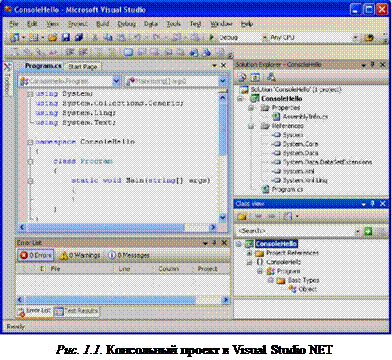The image size is (392, 360).
Task: Click the Error List horizontal scroll left arrow
Action: [x=20, y=300]
